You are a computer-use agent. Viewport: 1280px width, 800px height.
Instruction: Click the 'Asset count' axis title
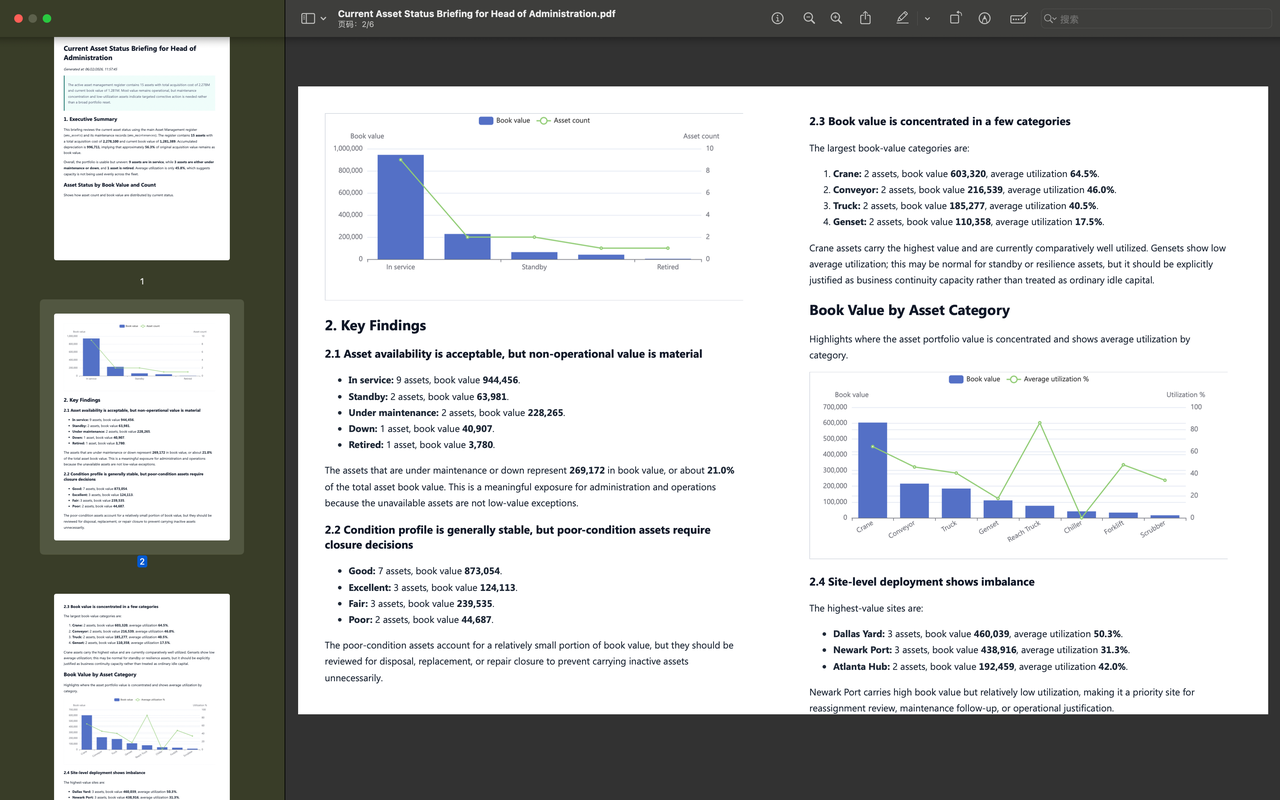pyautogui.click(x=701, y=136)
